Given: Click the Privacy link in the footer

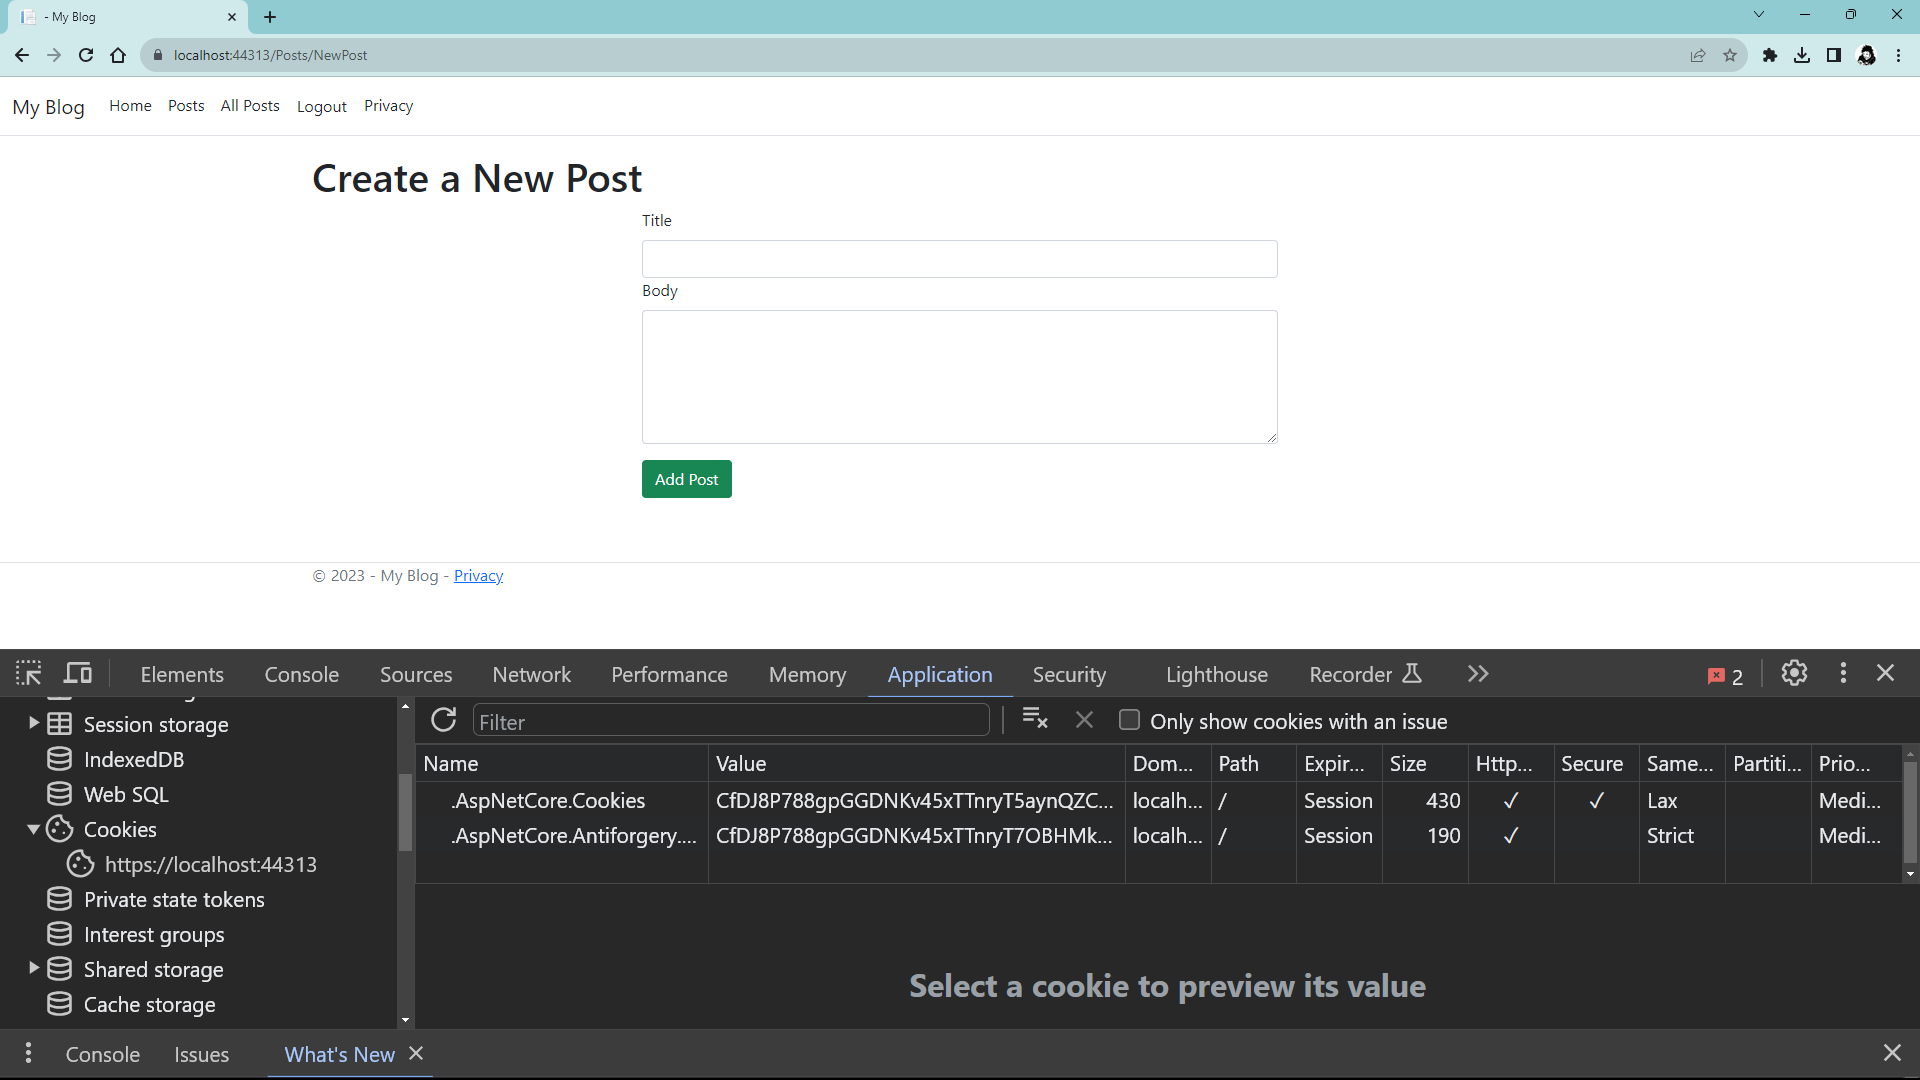Looking at the screenshot, I should (477, 575).
